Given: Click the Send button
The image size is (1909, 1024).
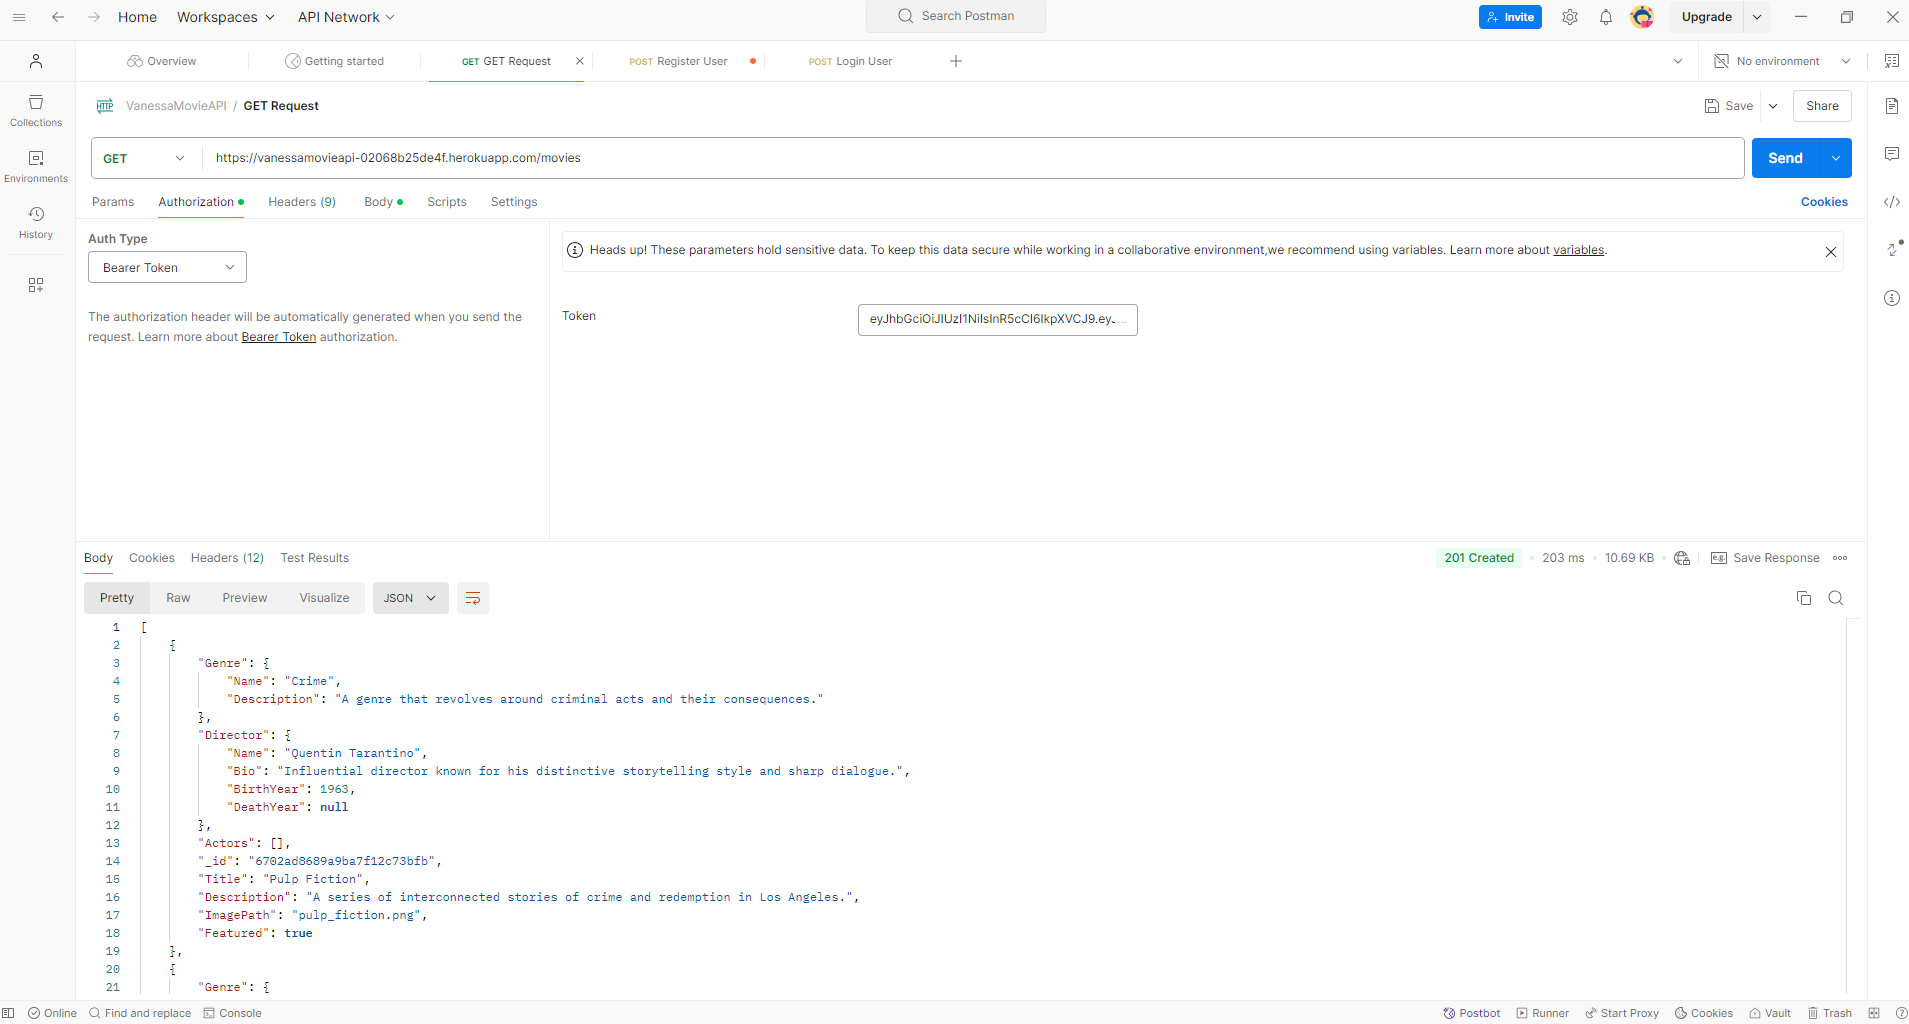Looking at the screenshot, I should [x=1785, y=158].
